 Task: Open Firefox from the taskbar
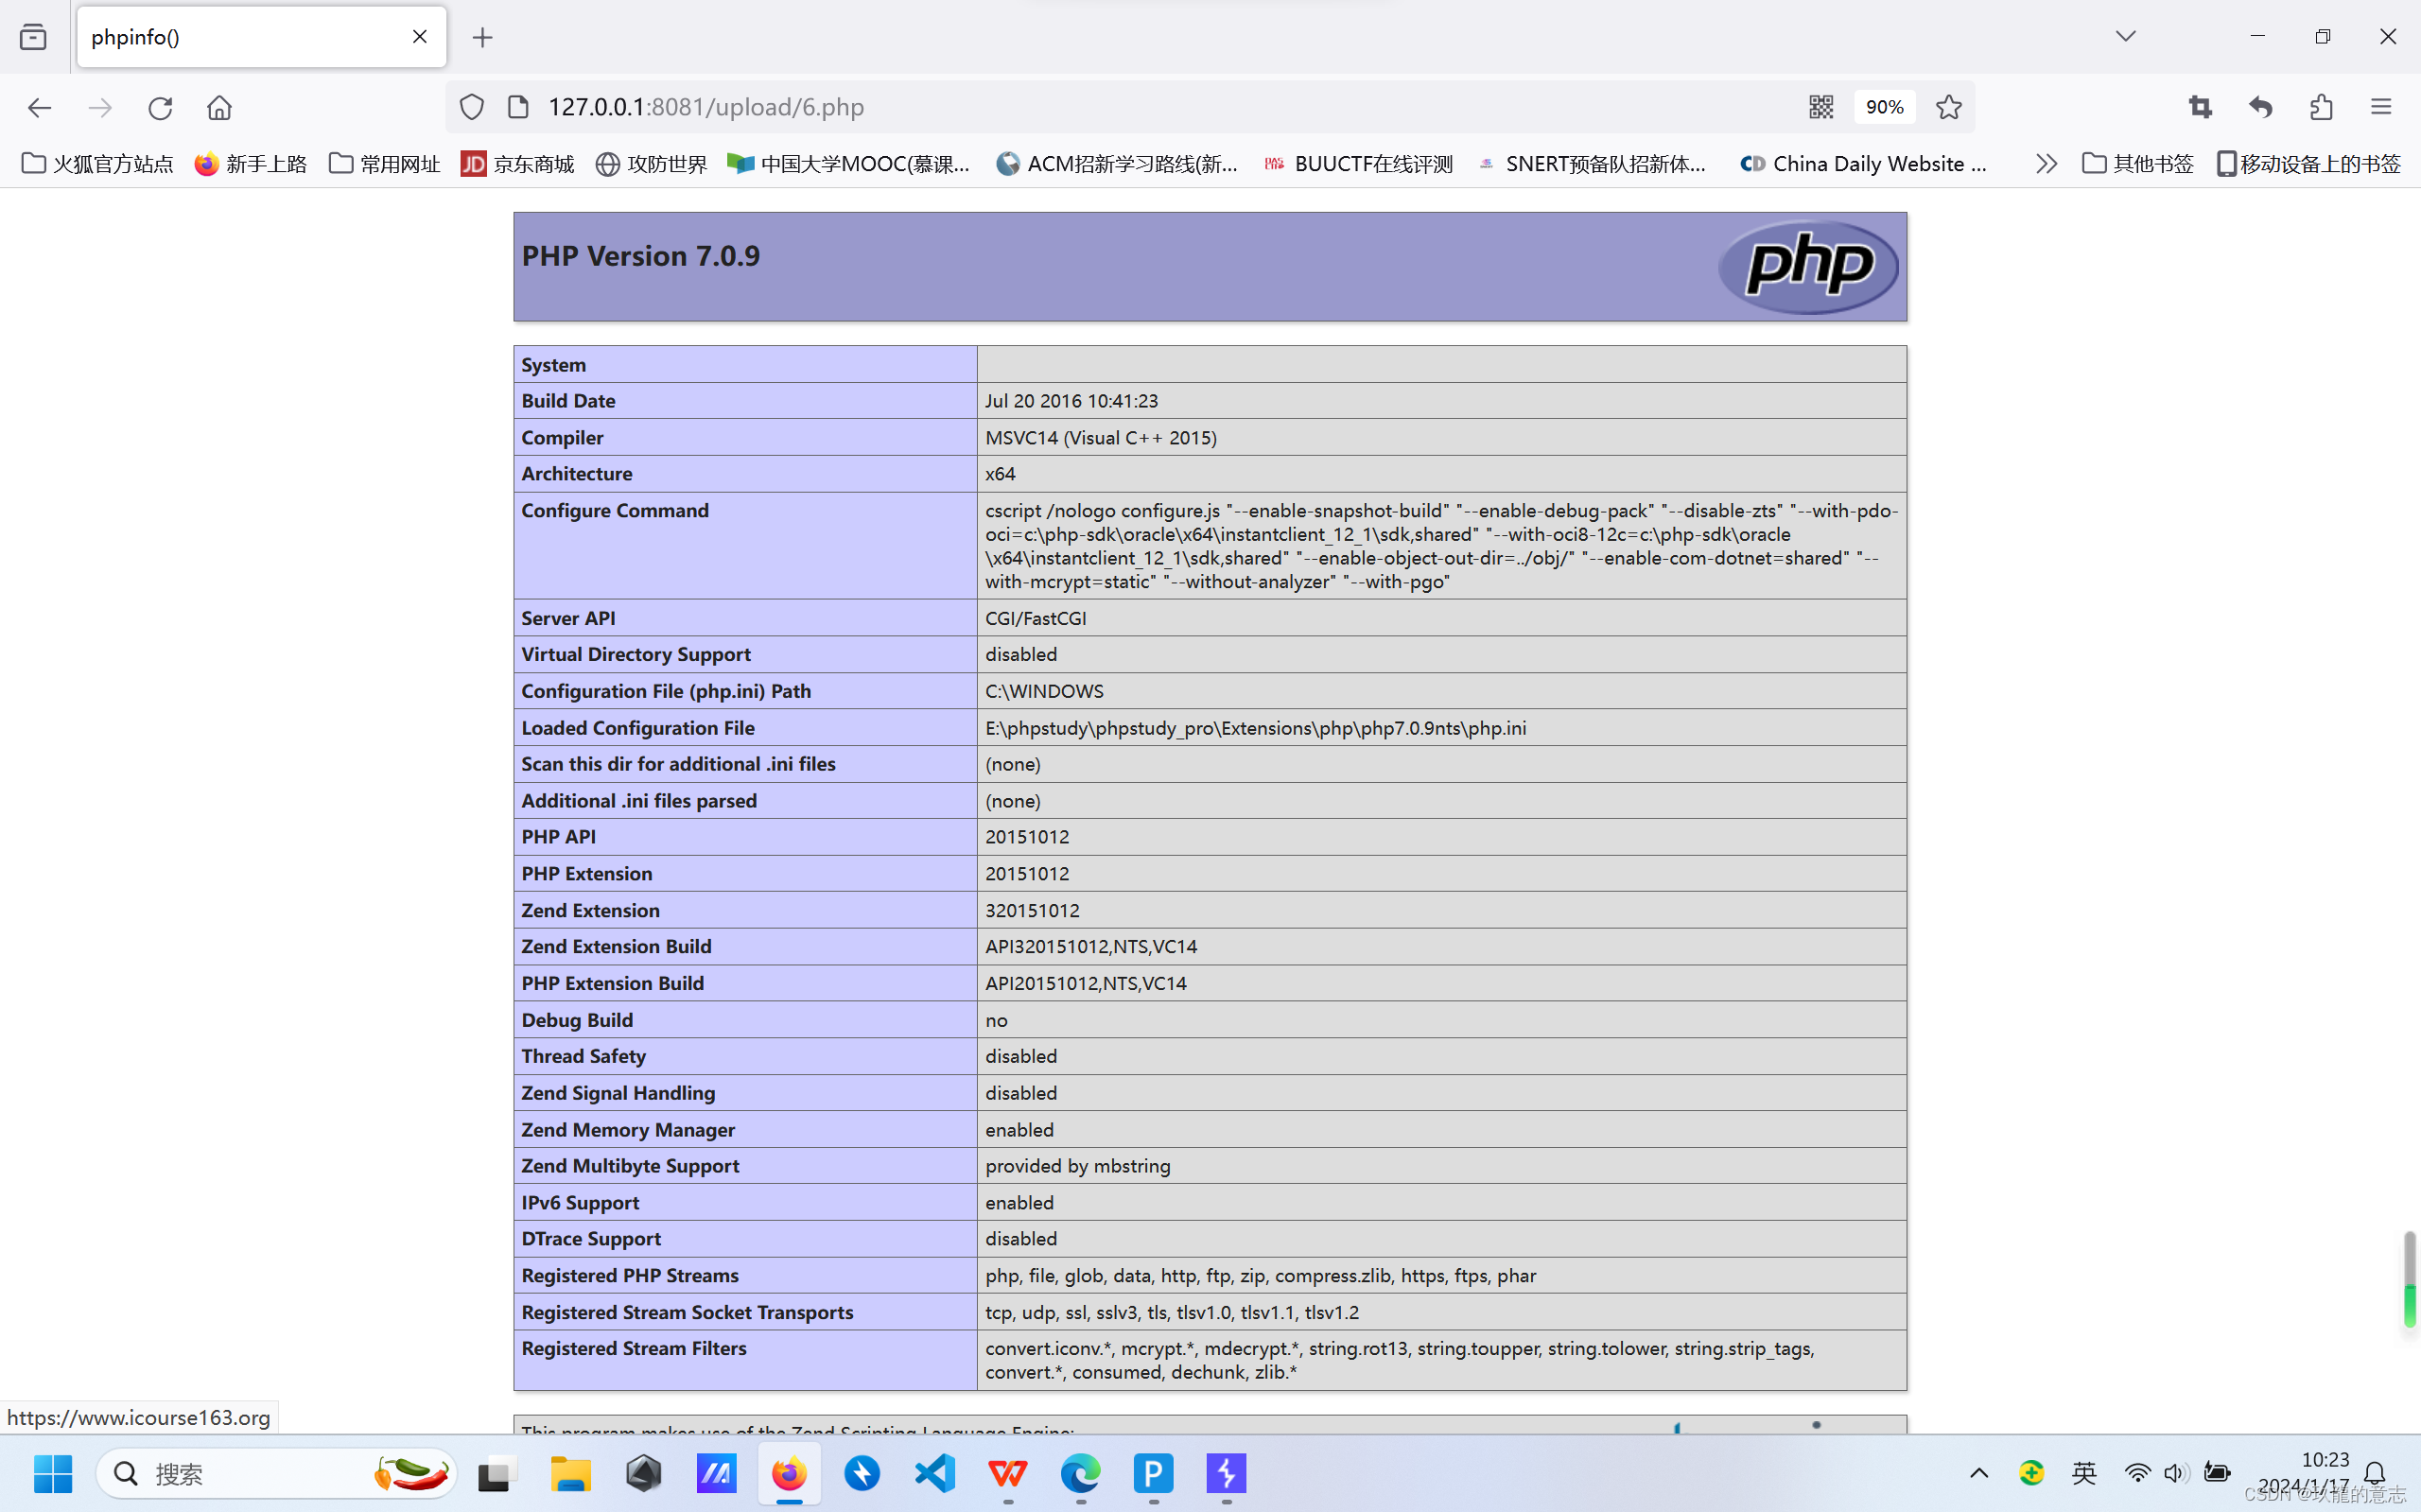click(x=789, y=1473)
